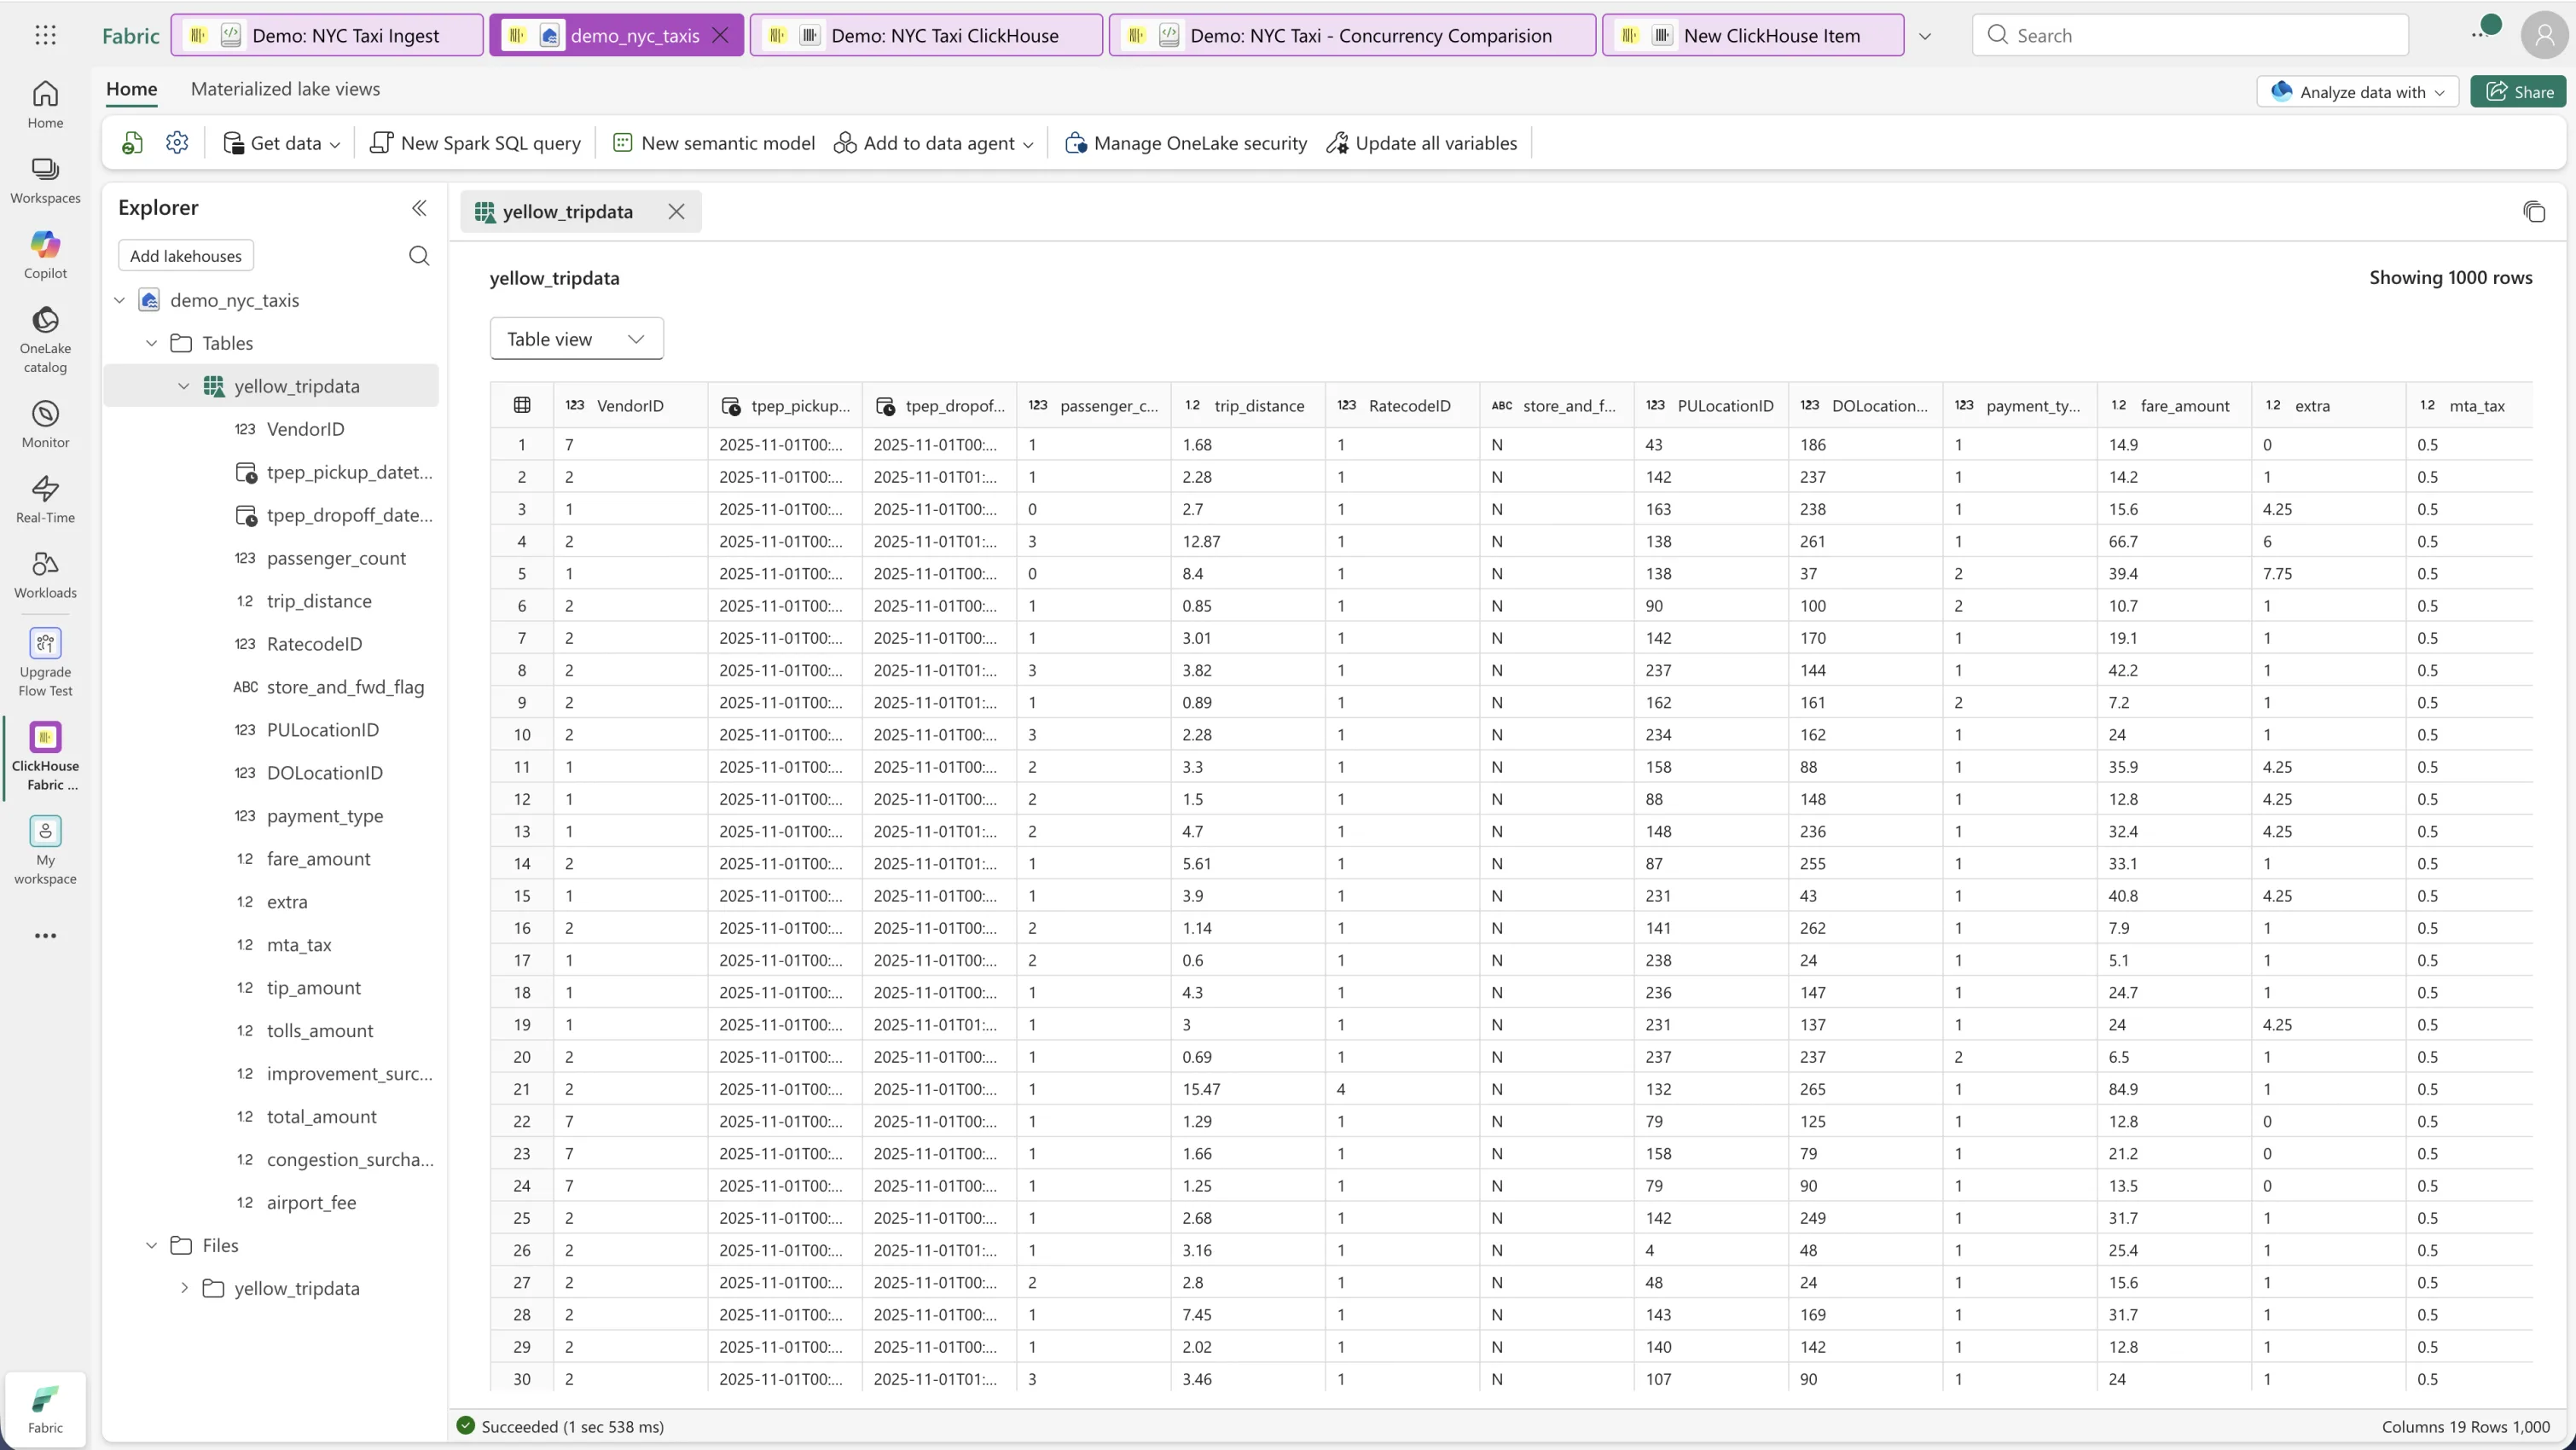The width and height of the screenshot is (2576, 1450).
Task: Open OneLake catalog in the sidebar
Action: coord(45,340)
